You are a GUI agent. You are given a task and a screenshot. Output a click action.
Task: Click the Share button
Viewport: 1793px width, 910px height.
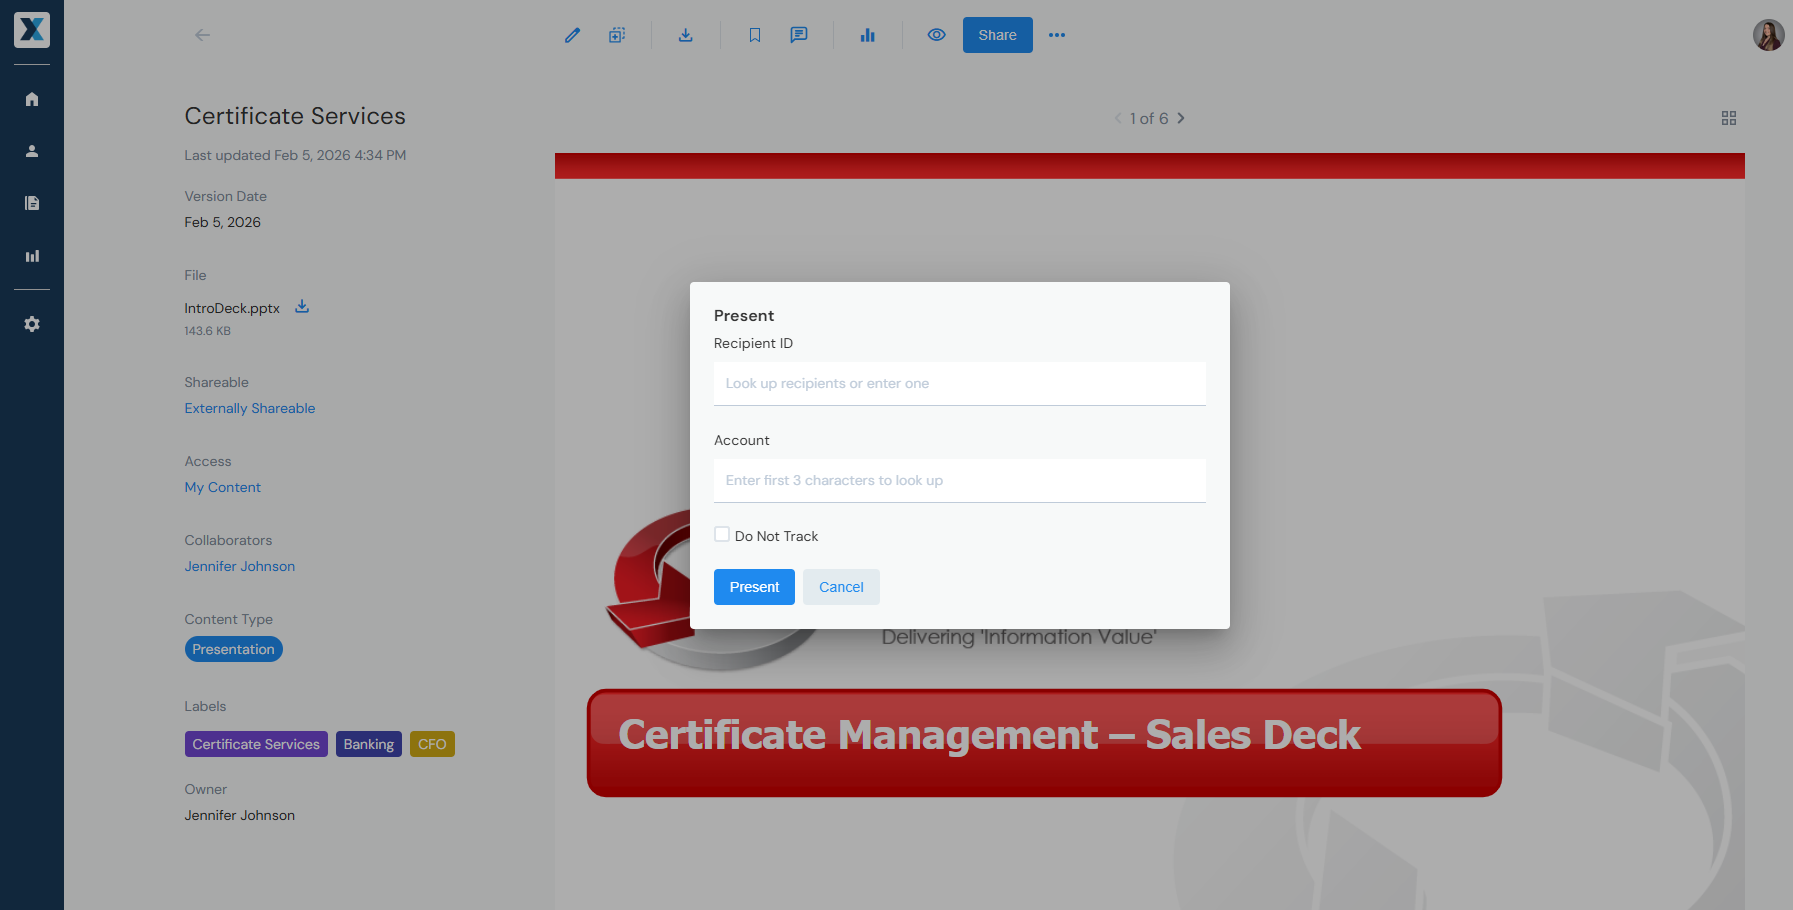(997, 35)
